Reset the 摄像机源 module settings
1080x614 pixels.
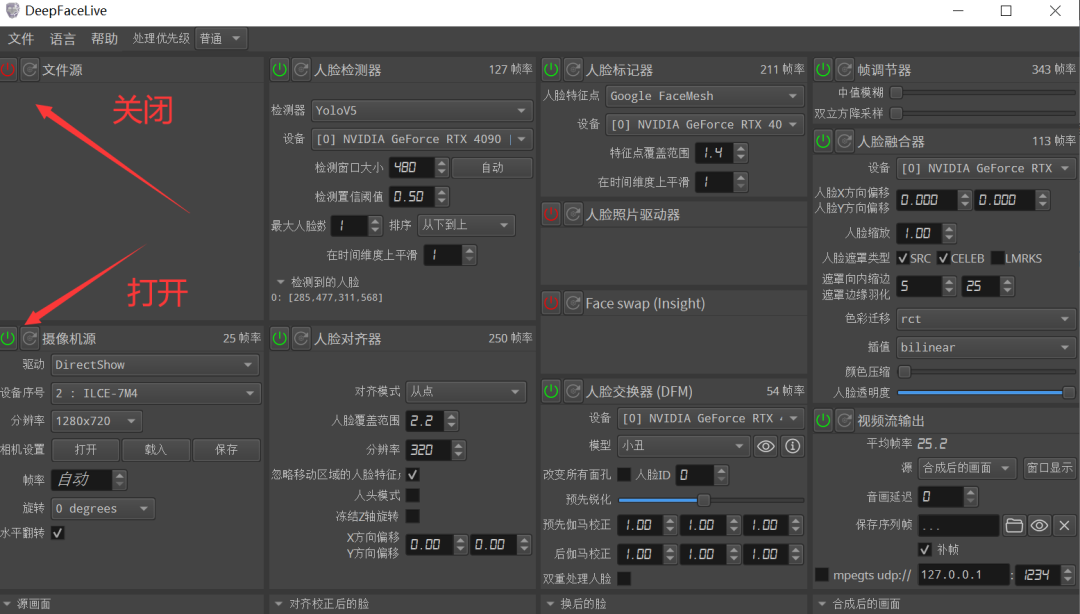pyautogui.click(x=30, y=338)
